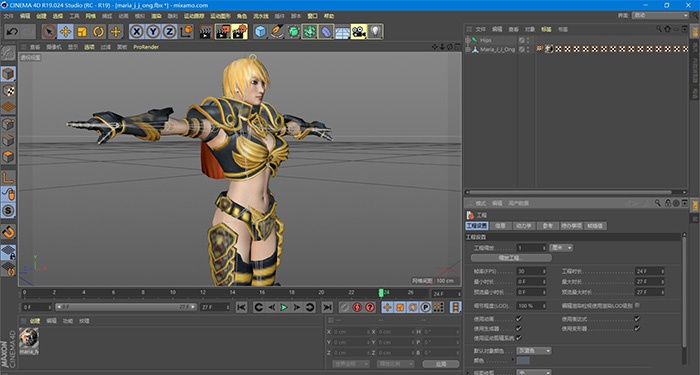Screen dimensions: 700x375
Task: Click the green Subdivision Surface generator icon
Action: (x=293, y=32)
